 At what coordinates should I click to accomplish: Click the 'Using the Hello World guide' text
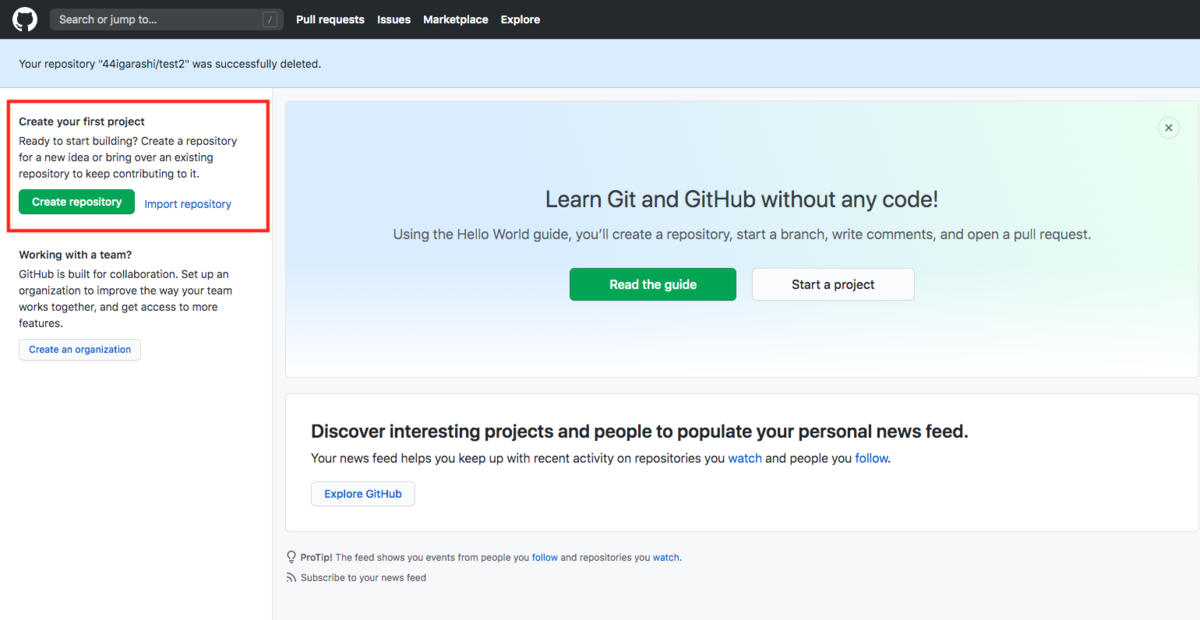point(742,235)
